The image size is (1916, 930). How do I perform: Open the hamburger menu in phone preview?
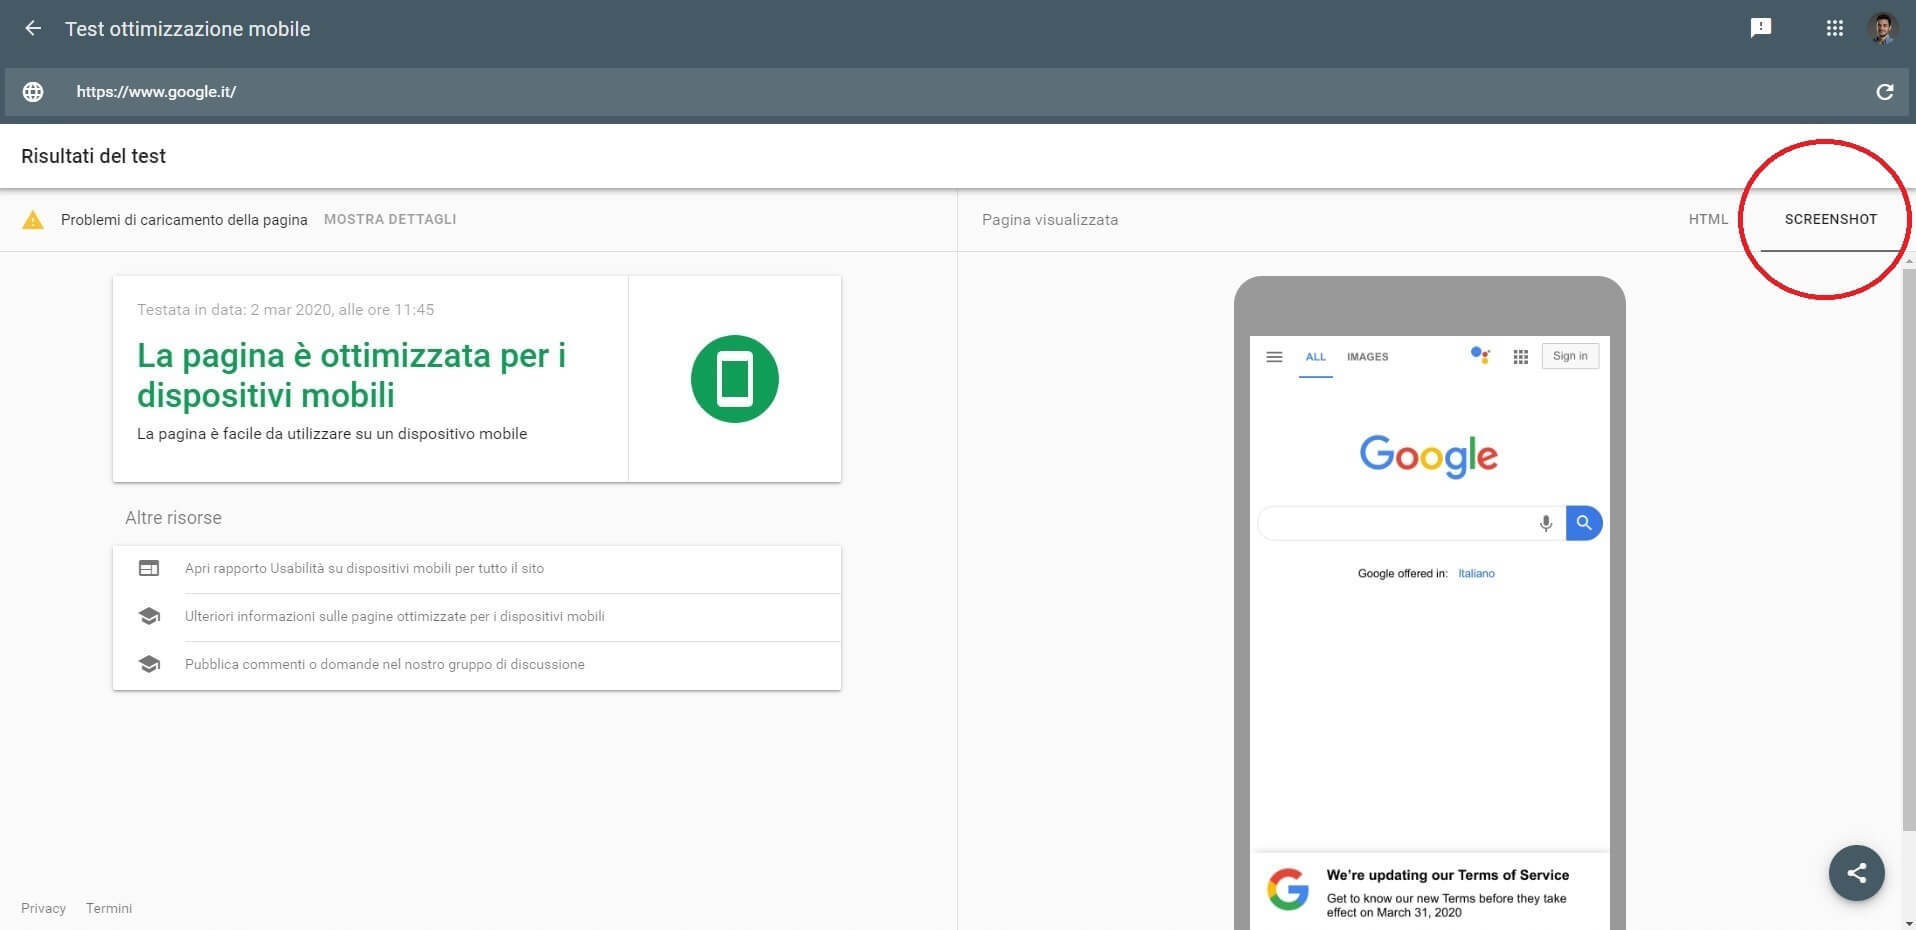point(1274,357)
